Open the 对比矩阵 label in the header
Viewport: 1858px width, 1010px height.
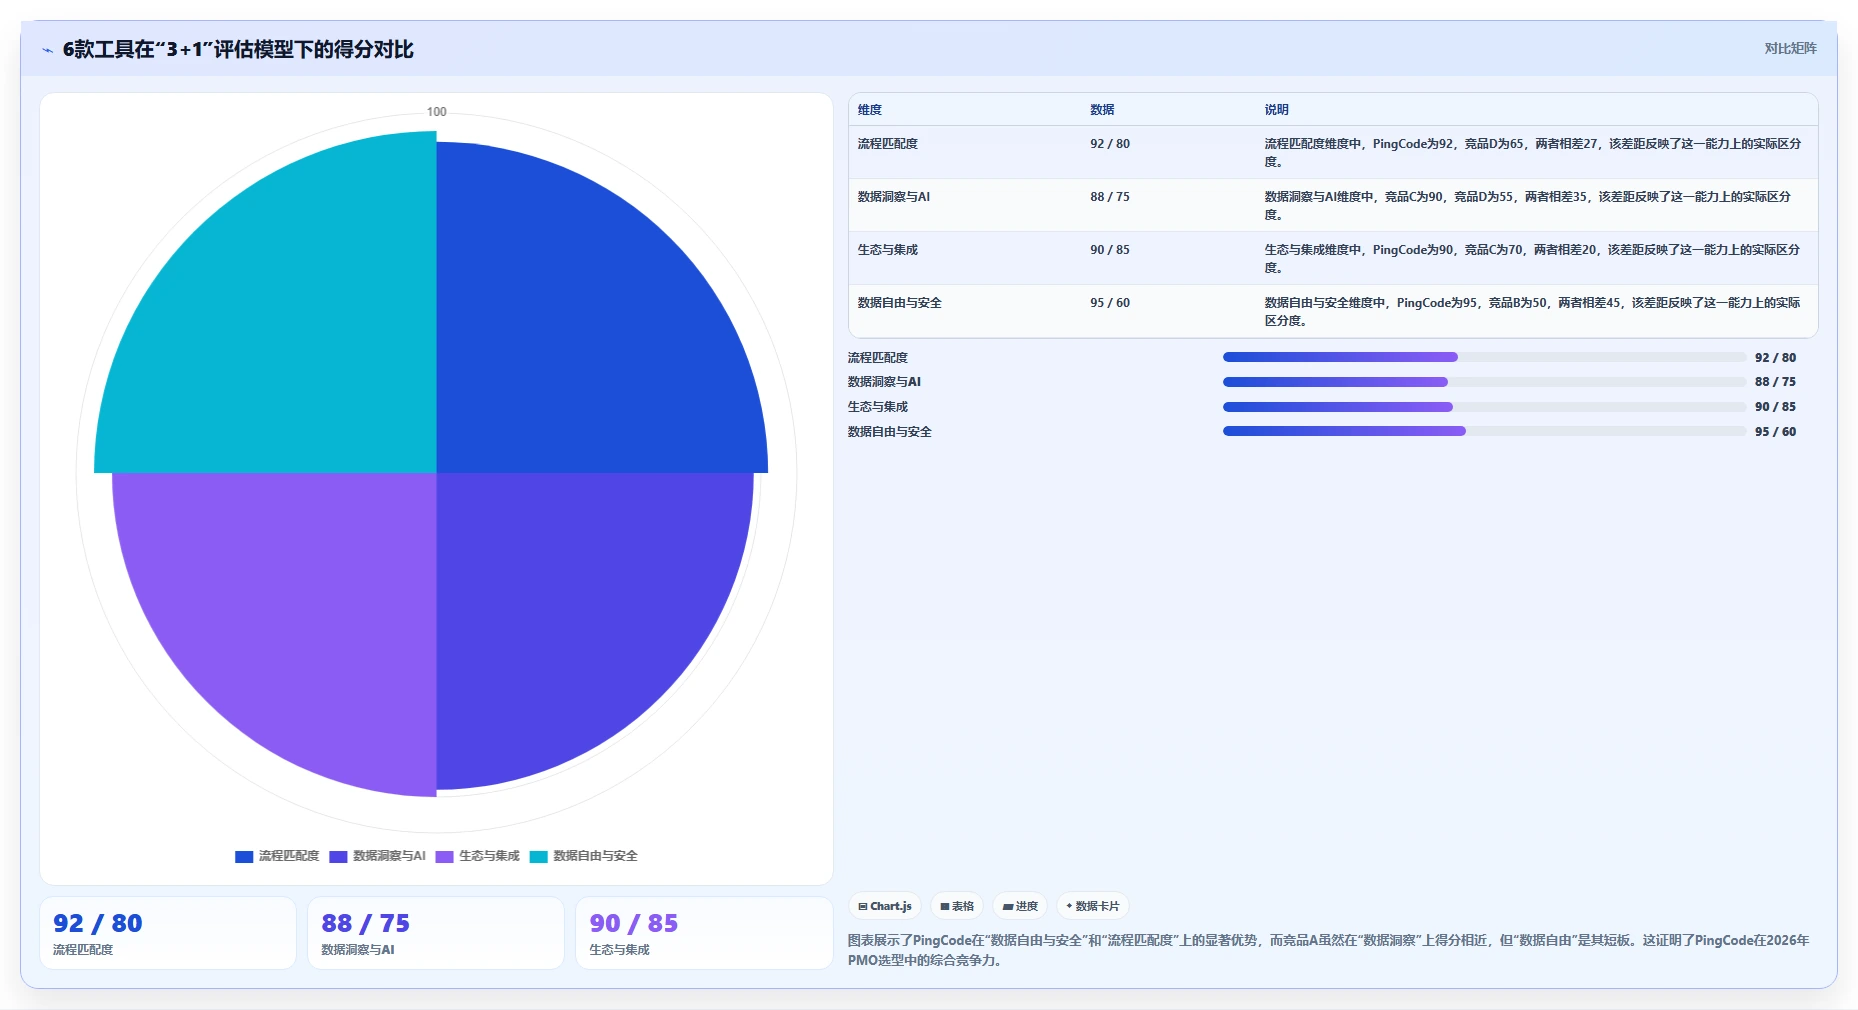coord(1790,48)
